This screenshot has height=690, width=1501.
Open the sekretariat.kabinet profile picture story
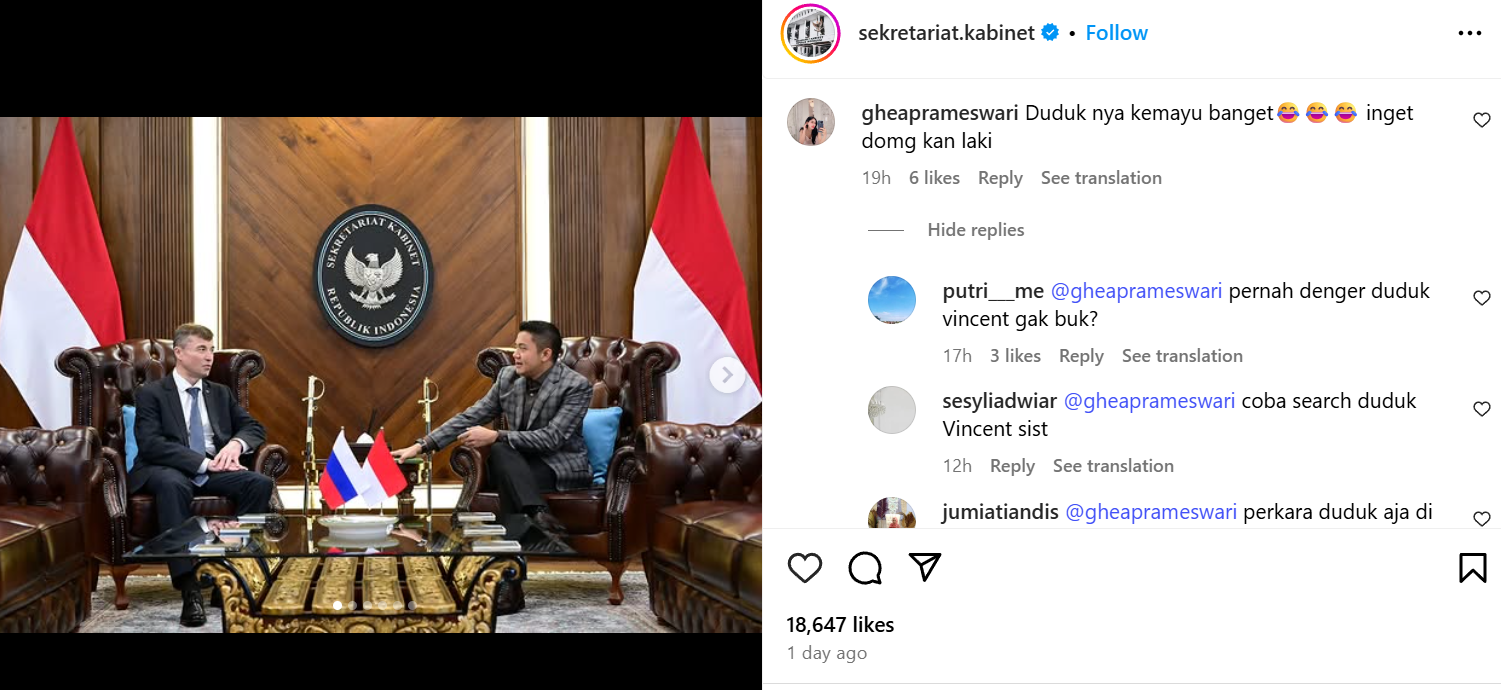[x=811, y=34]
